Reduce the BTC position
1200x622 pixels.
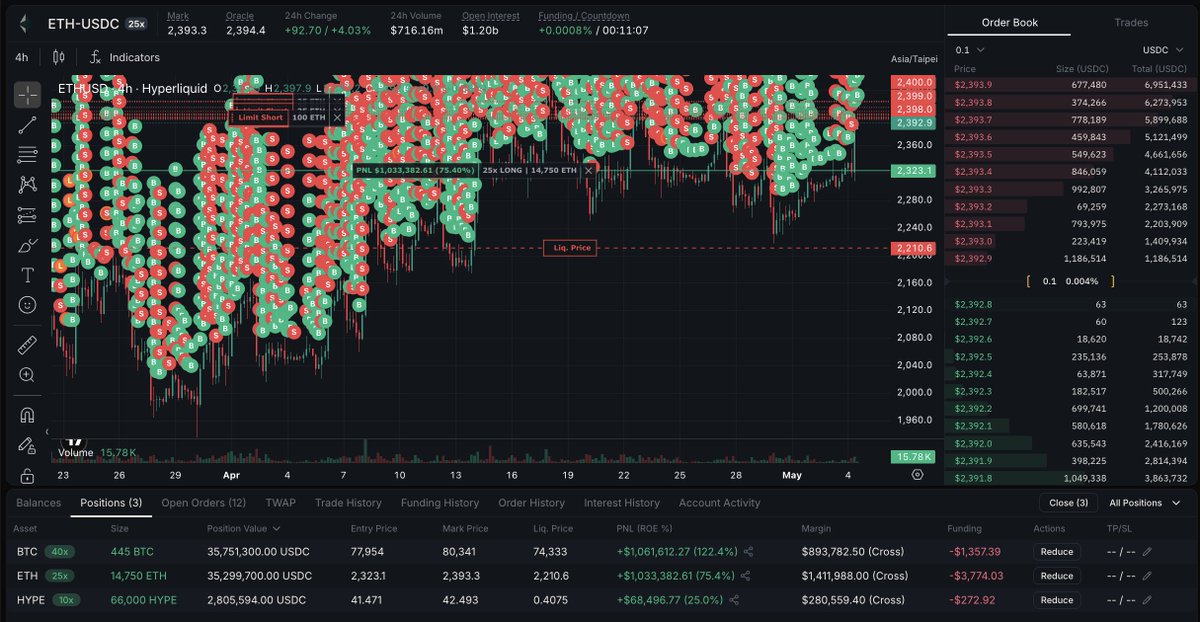tap(1057, 552)
